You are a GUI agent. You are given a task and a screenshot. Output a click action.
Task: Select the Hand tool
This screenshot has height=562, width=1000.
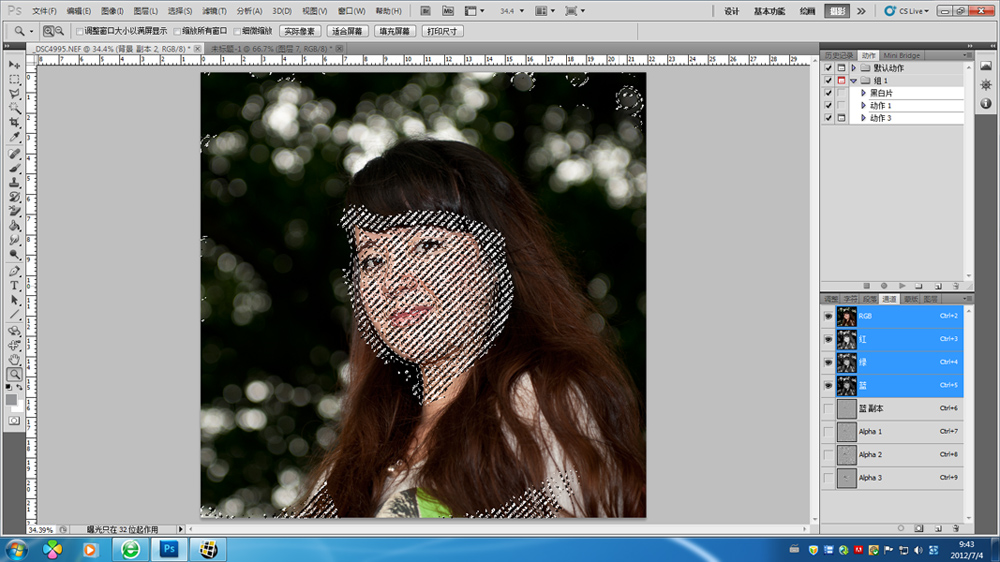click(x=14, y=359)
